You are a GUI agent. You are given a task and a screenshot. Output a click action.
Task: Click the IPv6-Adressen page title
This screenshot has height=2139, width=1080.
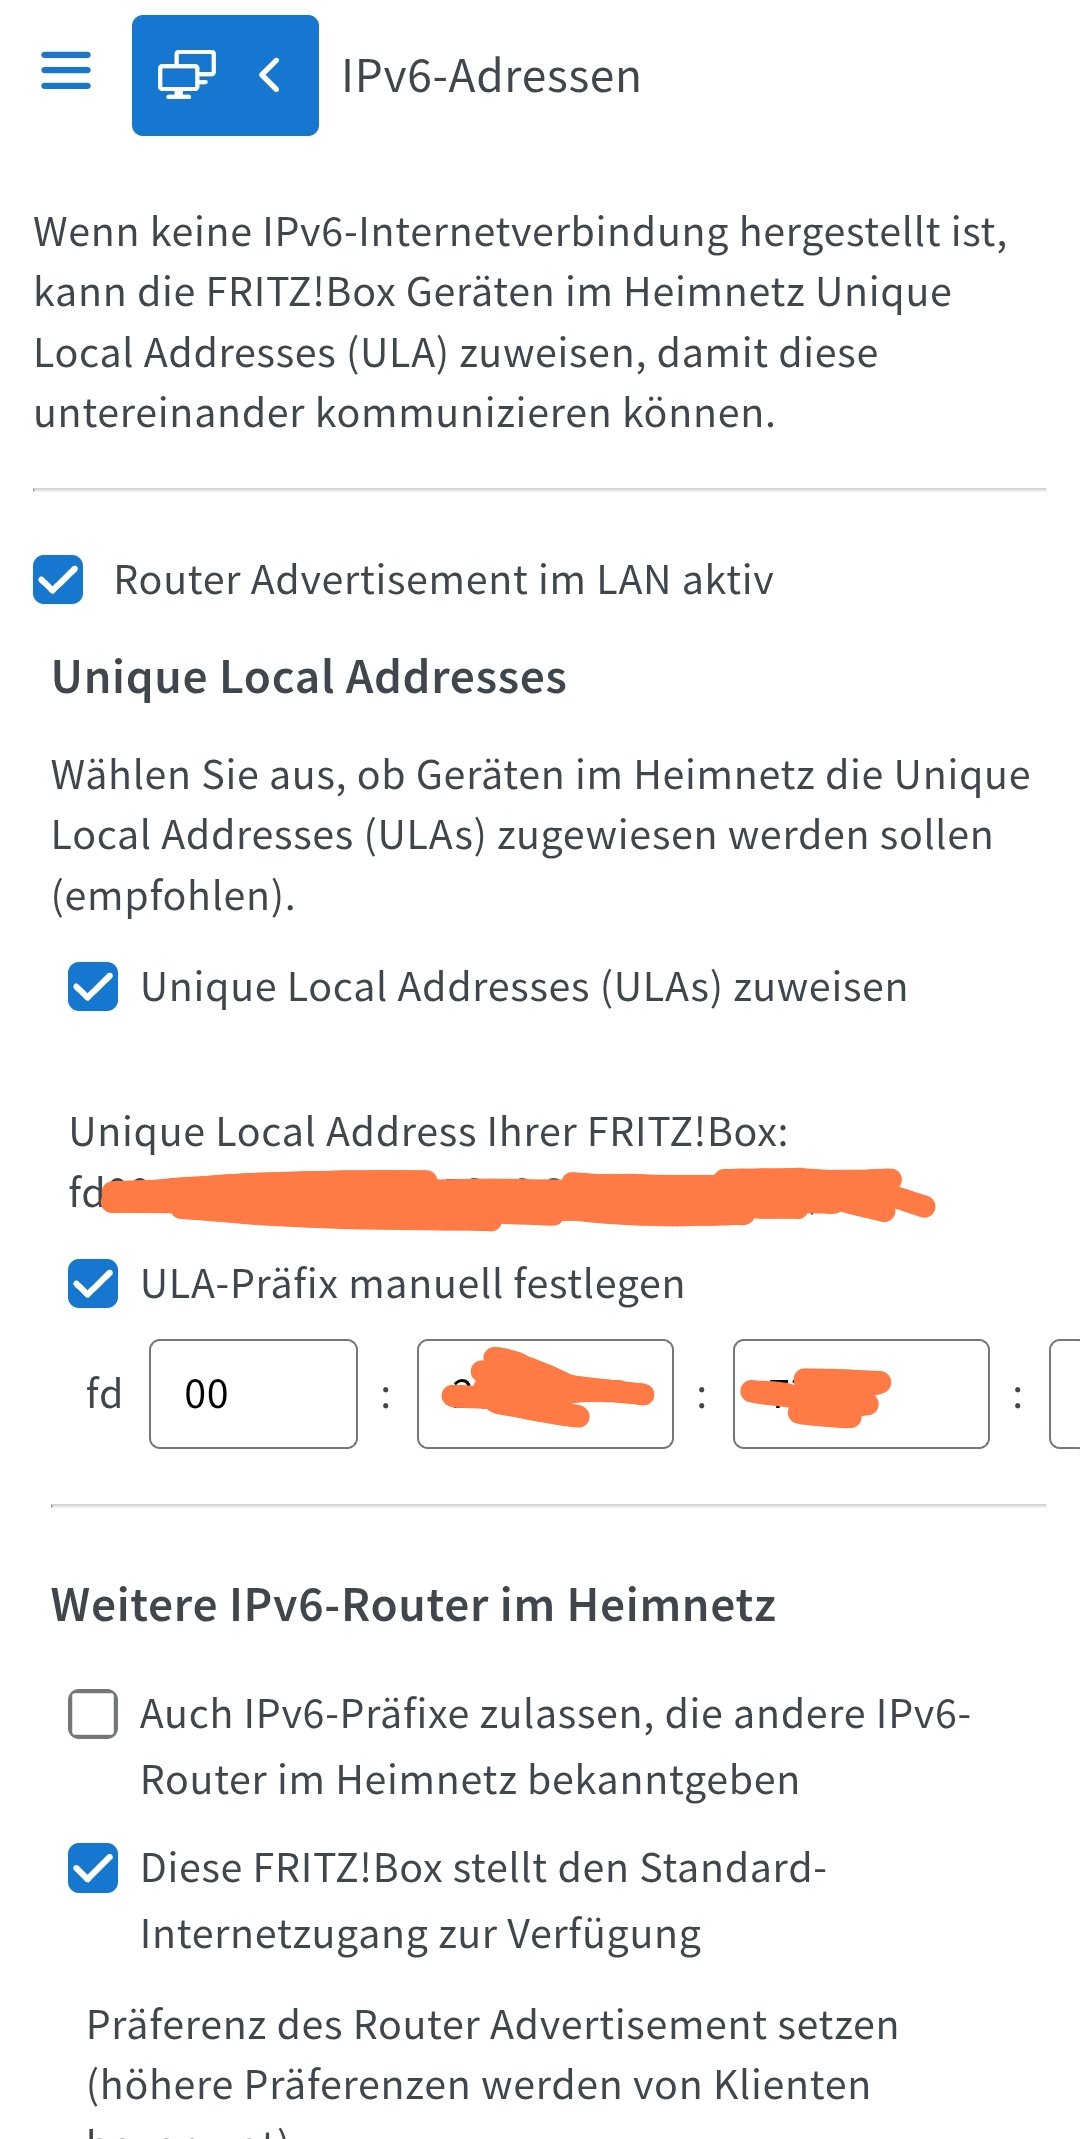[491, 76]
